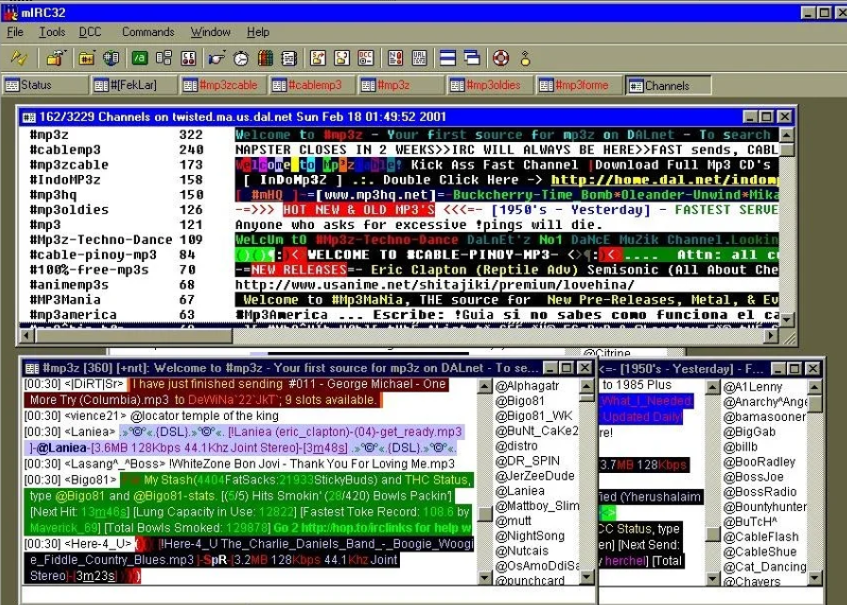
Task: Click channels list vertical scrollbar up arrow
Action: click(x=786, y=135)
